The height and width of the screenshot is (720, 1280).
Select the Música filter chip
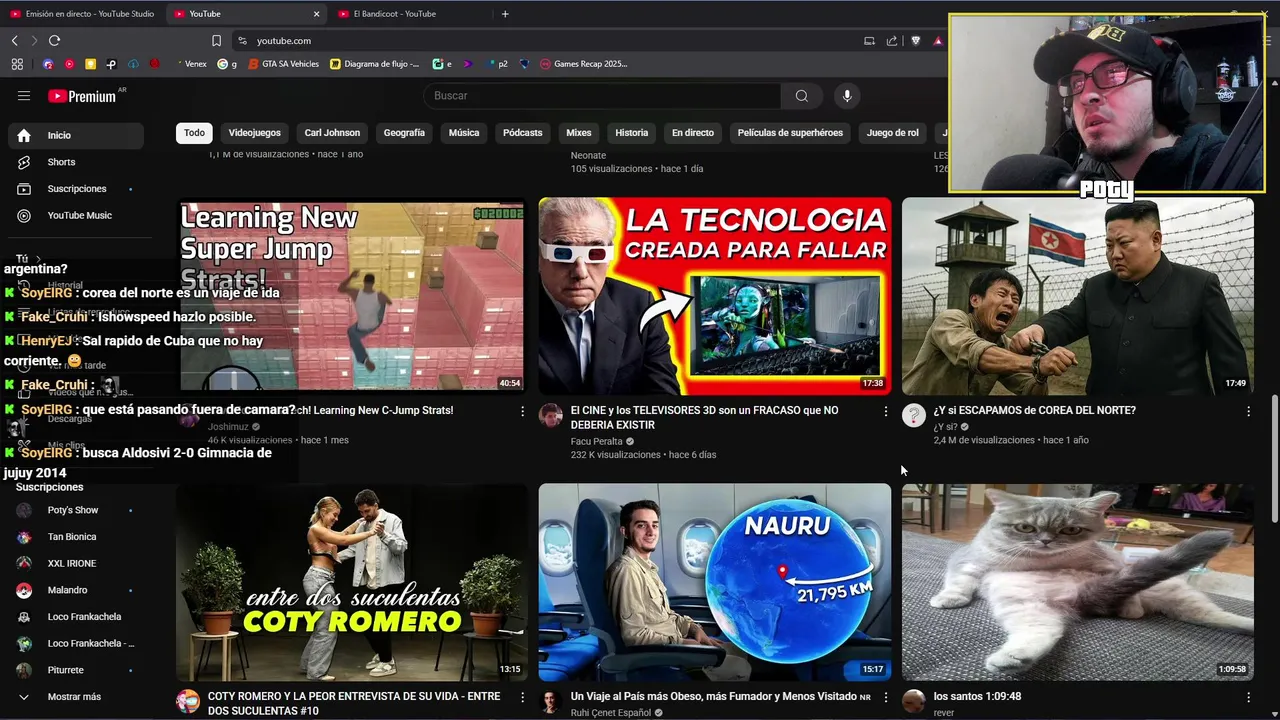(x=464, y=133)
